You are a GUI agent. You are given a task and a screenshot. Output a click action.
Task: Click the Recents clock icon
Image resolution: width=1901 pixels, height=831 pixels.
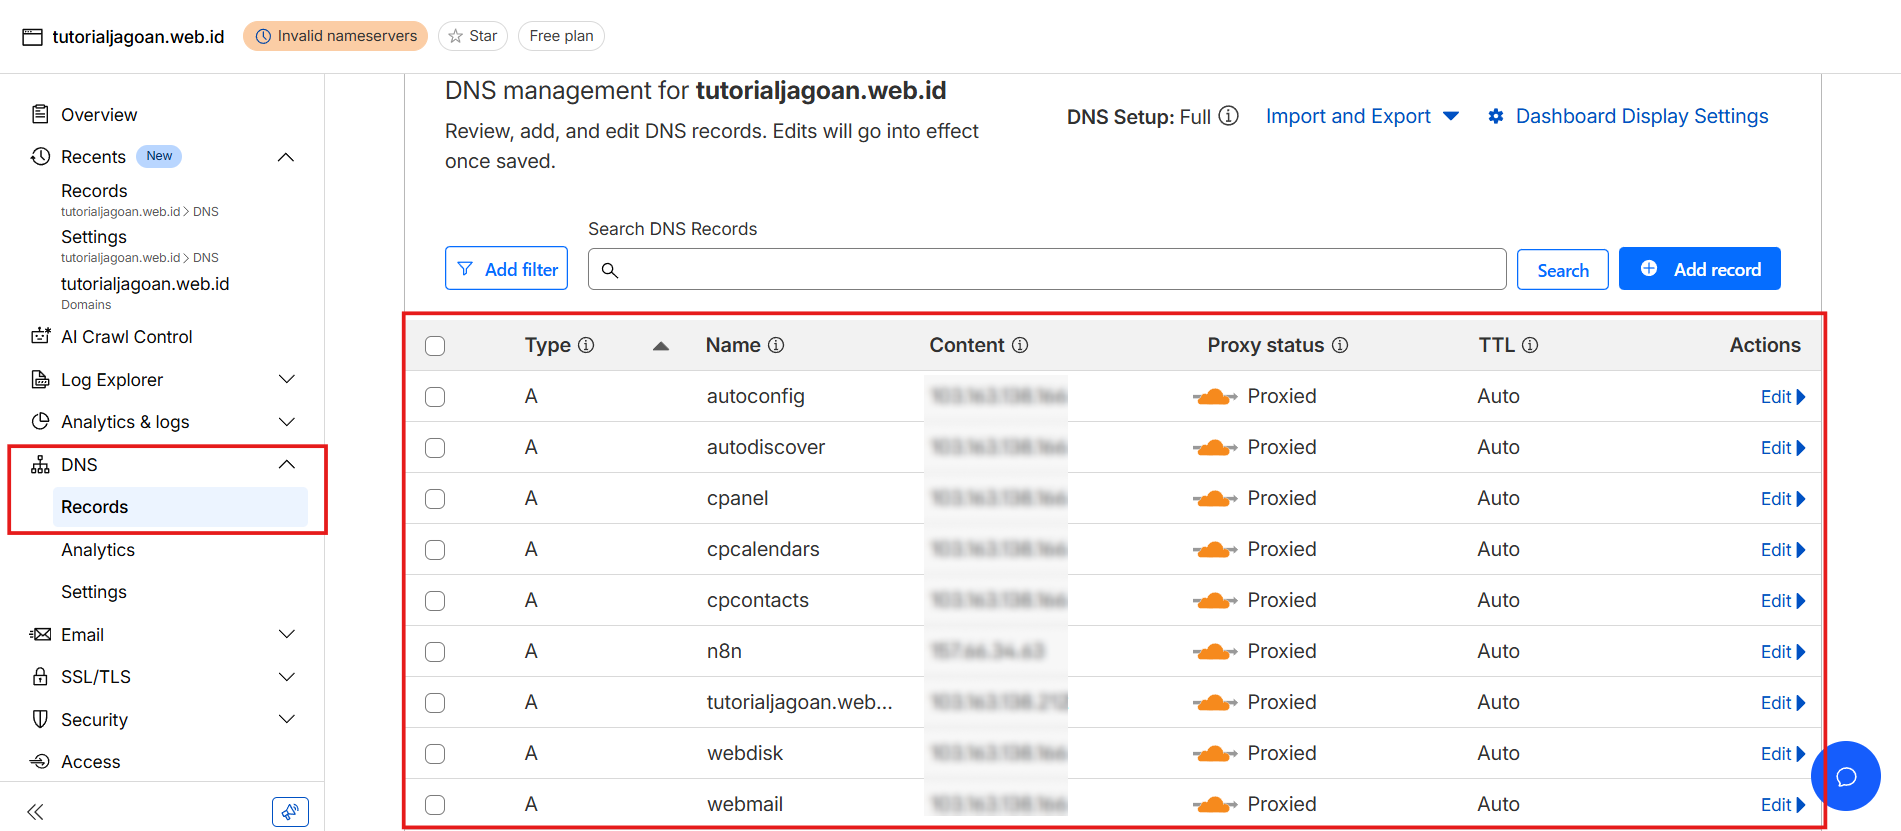[x=40, y=156]
